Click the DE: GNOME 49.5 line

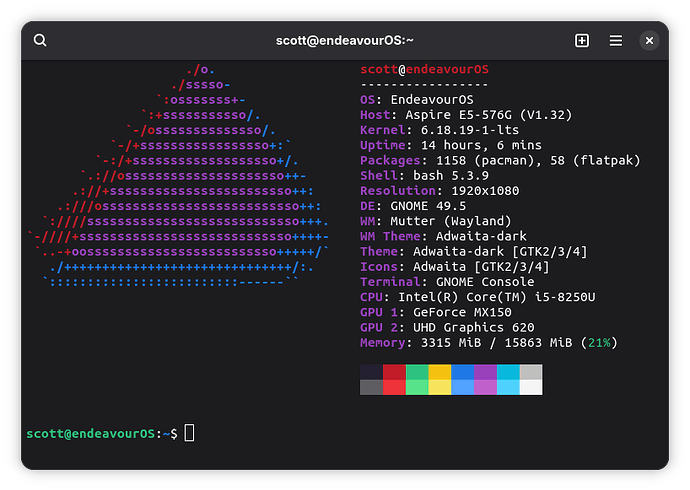[413, 206]
